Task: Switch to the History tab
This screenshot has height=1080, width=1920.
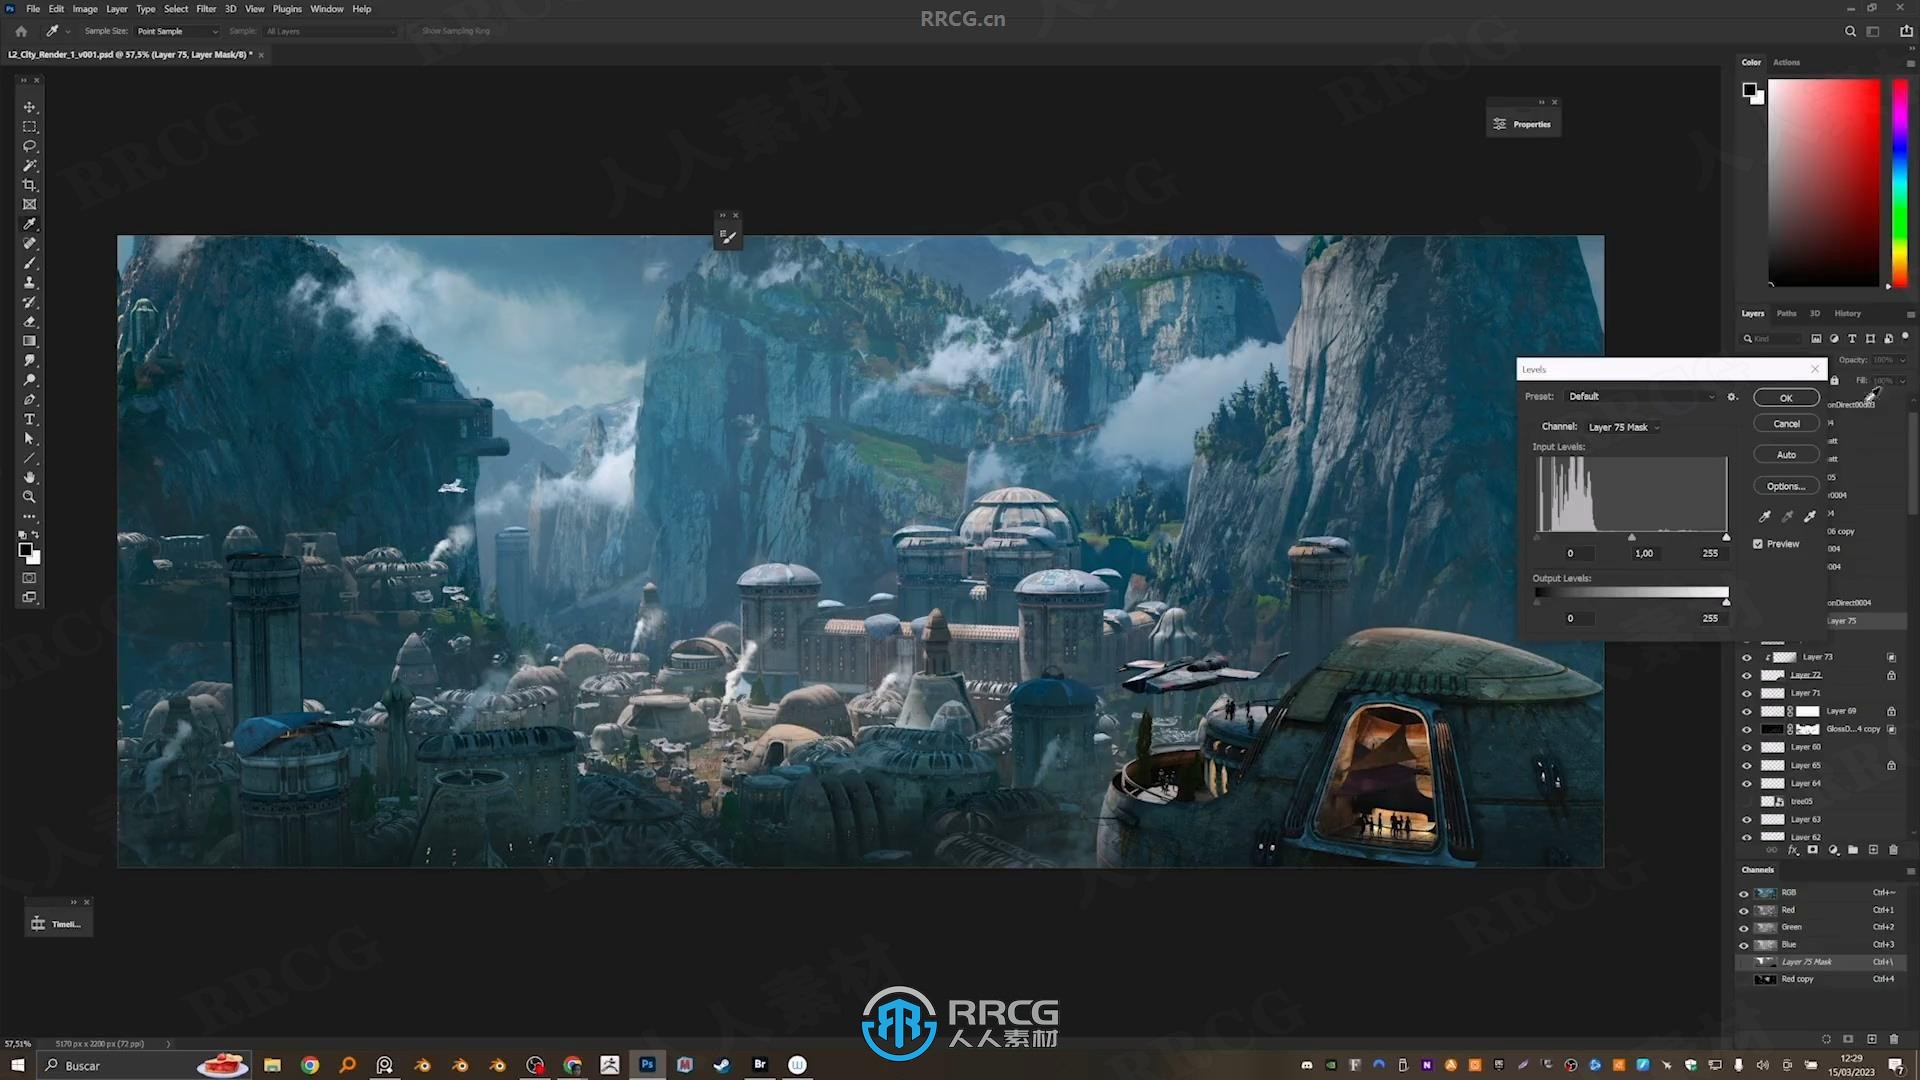Action: [1847, 314]
